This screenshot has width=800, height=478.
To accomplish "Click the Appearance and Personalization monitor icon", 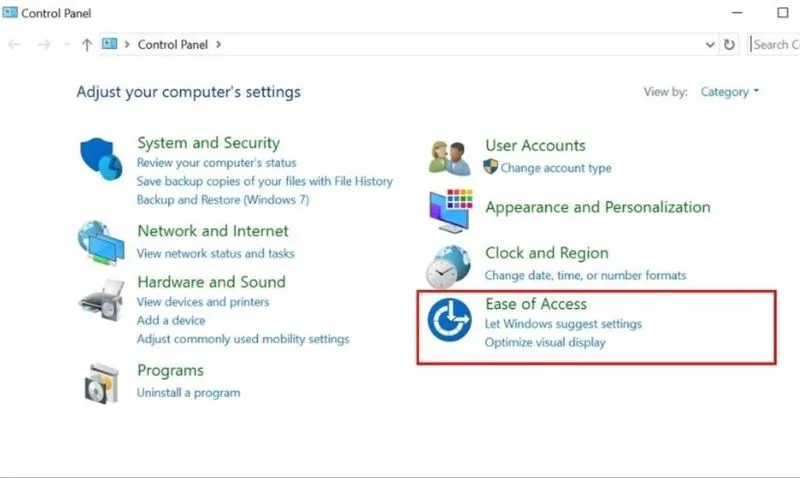I will pos(450,211).
